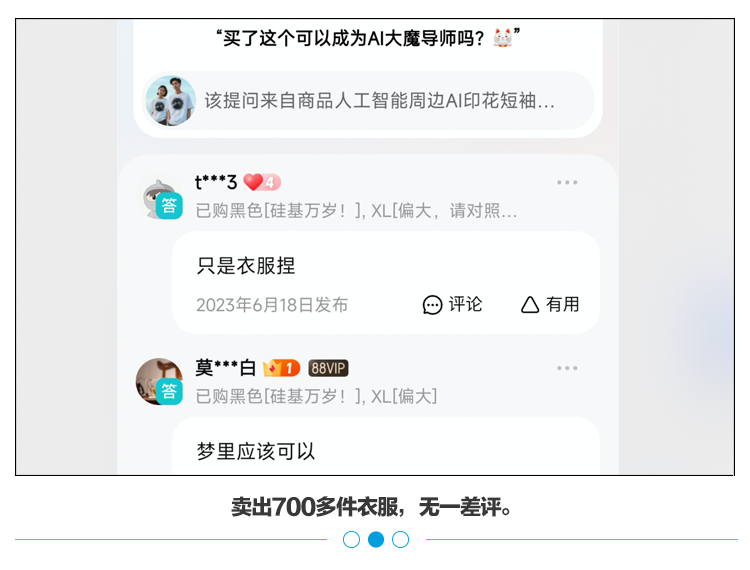Viewport: 750px width, 570px height.
Task: Expand truncated purchase info under t***3
Action: pyautogui.click(x=356, y=210)
